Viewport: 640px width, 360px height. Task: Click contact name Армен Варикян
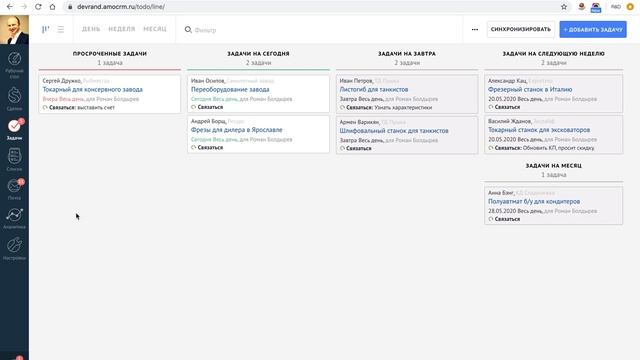click(x=359, y=122)
